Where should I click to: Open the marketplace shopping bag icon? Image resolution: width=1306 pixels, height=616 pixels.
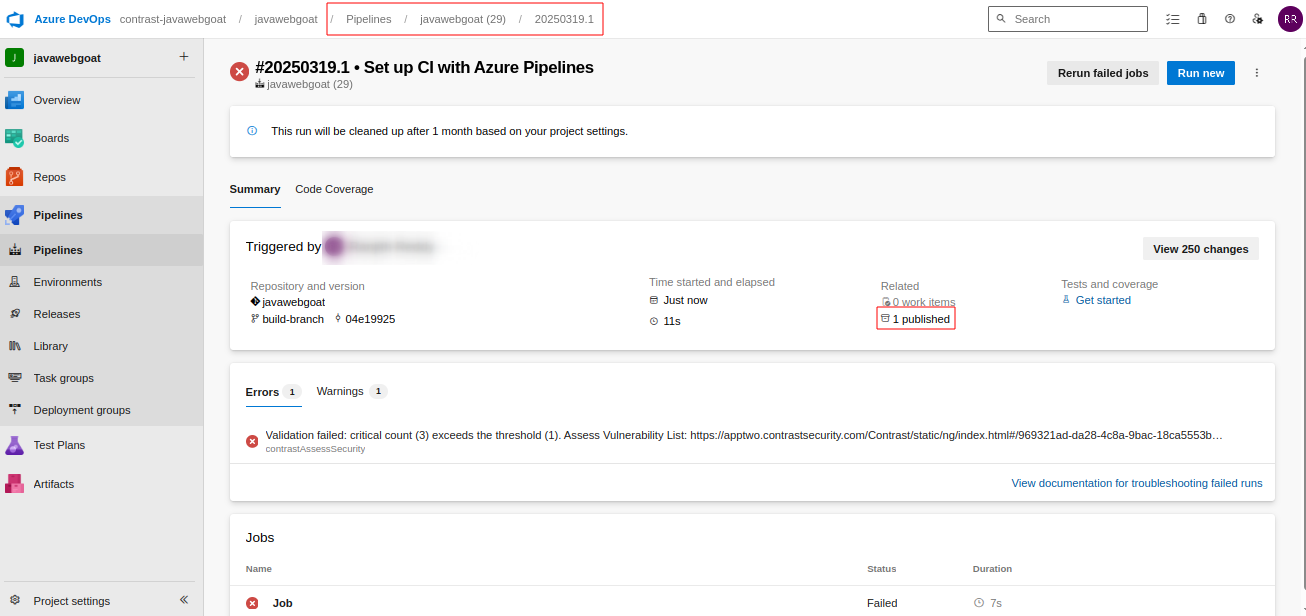point(1202,19)
